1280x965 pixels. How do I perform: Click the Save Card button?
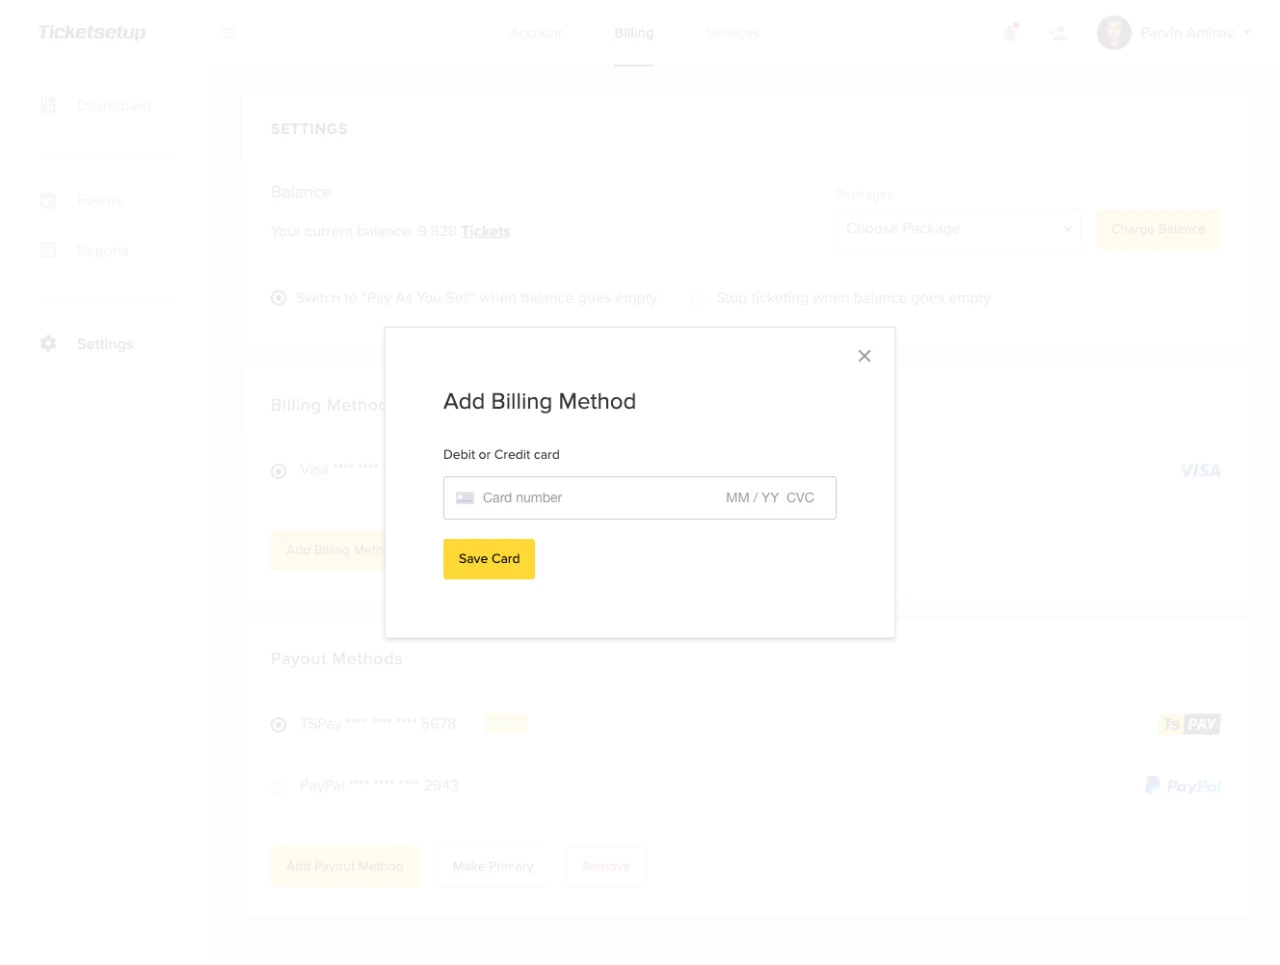(x=488, y=558)
